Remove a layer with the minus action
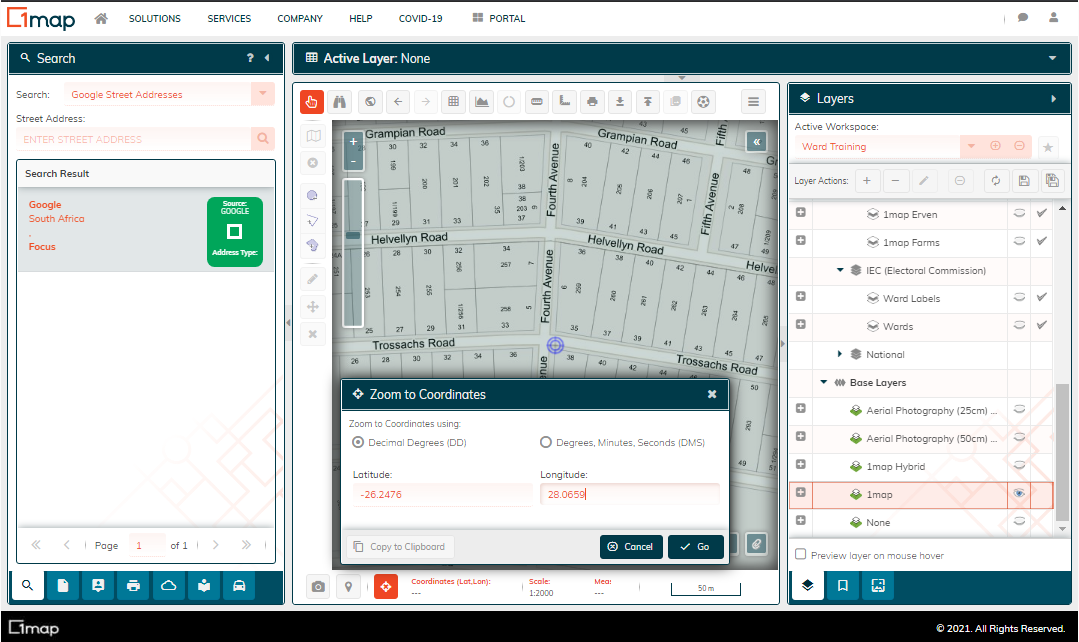 (895, 181)
